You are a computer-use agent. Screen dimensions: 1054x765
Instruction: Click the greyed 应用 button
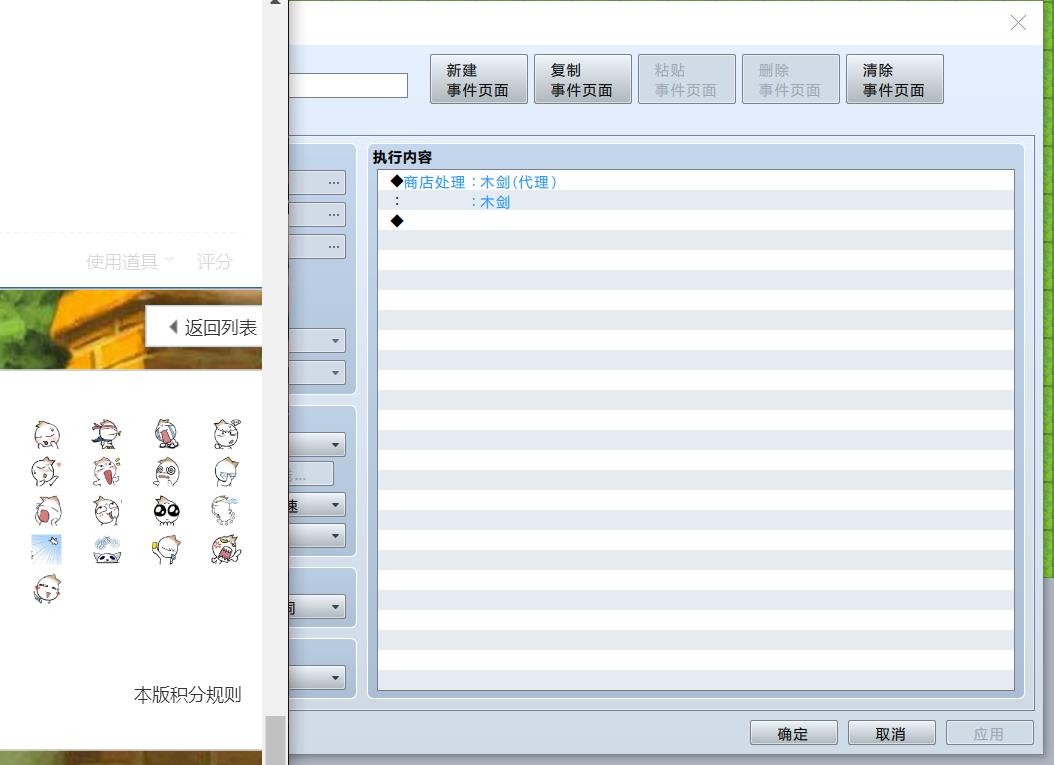989,733
